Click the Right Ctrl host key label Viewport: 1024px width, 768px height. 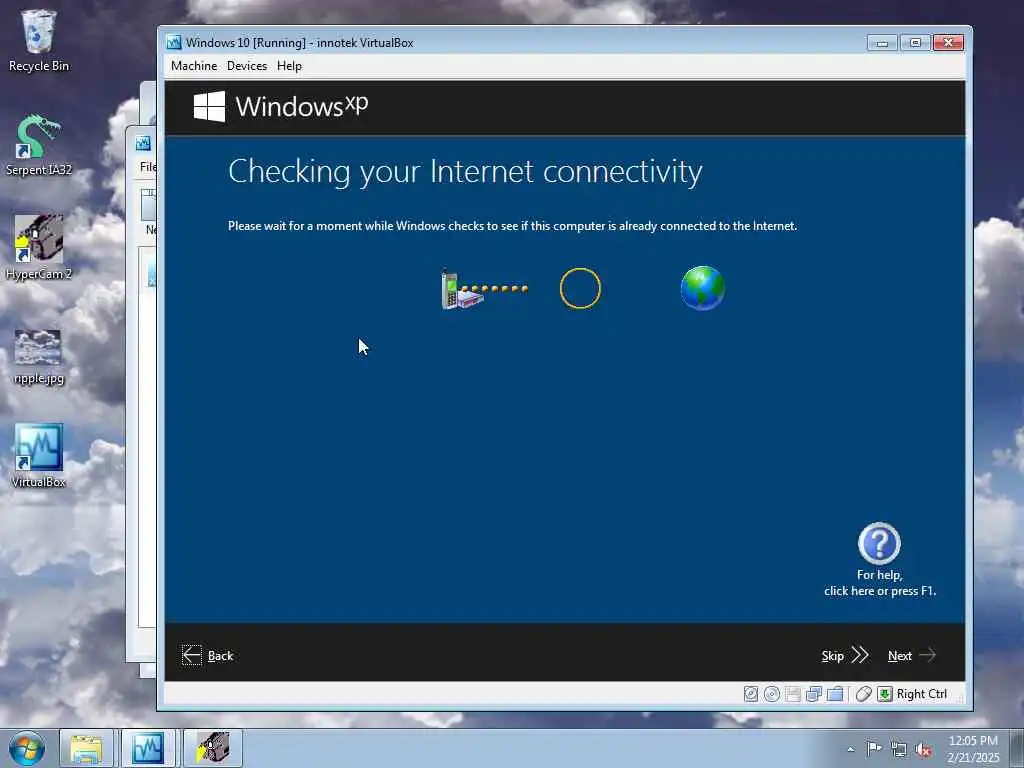921,694
